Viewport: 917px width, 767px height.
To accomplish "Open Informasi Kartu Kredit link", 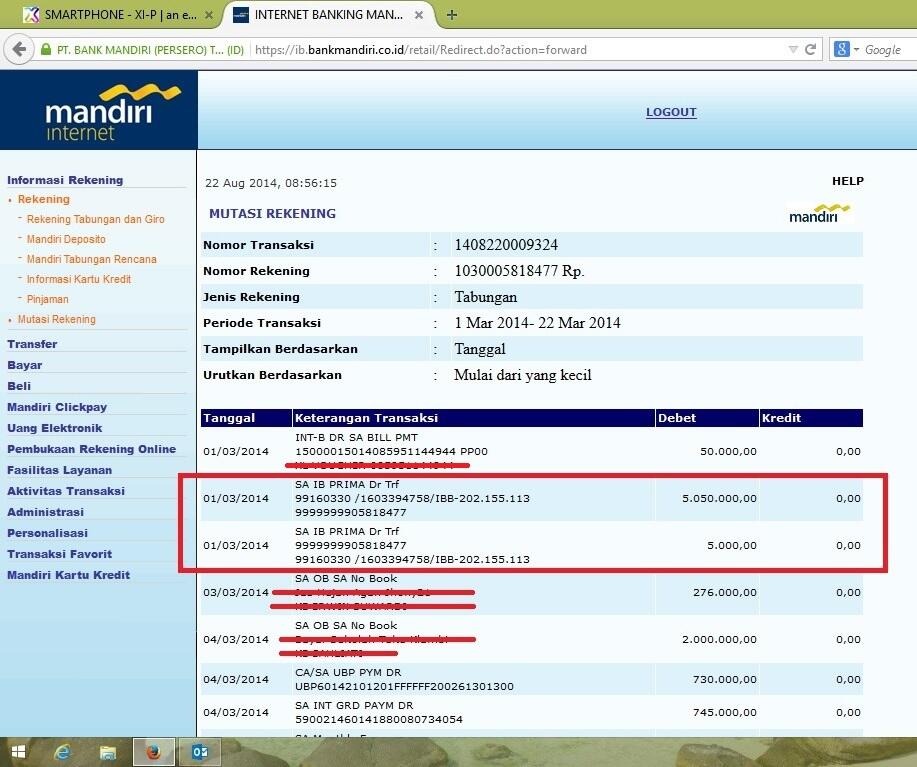I will (78, 279).
